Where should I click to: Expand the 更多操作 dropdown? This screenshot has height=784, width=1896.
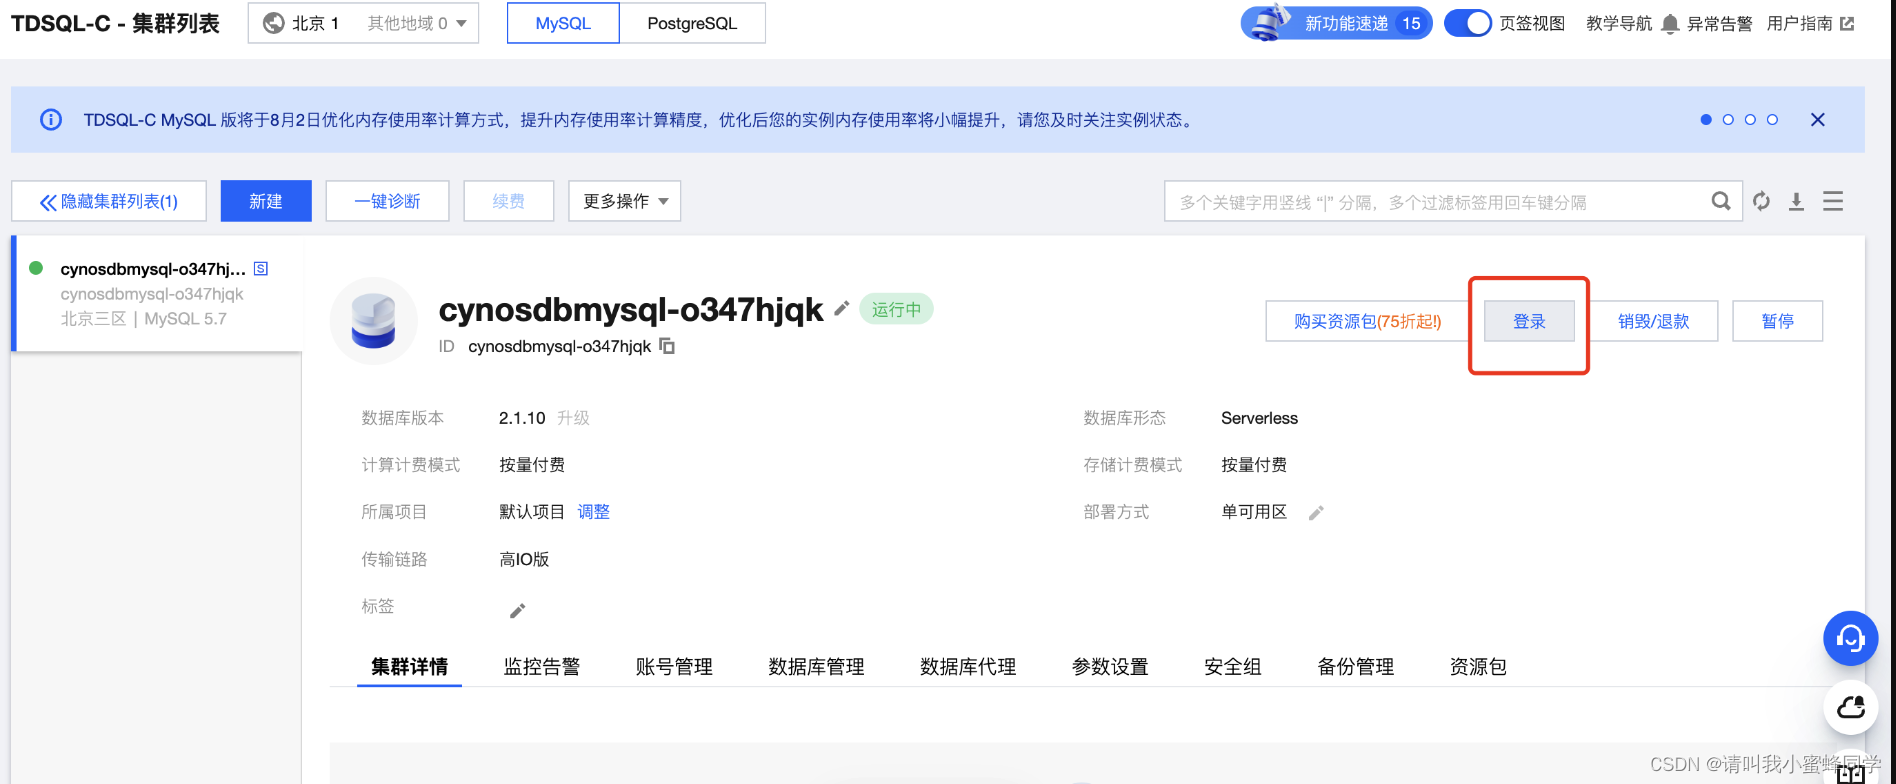click(625, 201)
